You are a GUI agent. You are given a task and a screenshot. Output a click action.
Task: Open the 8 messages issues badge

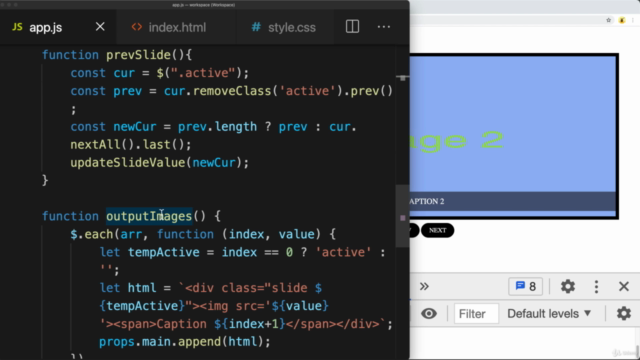click(x=525, y=286)
